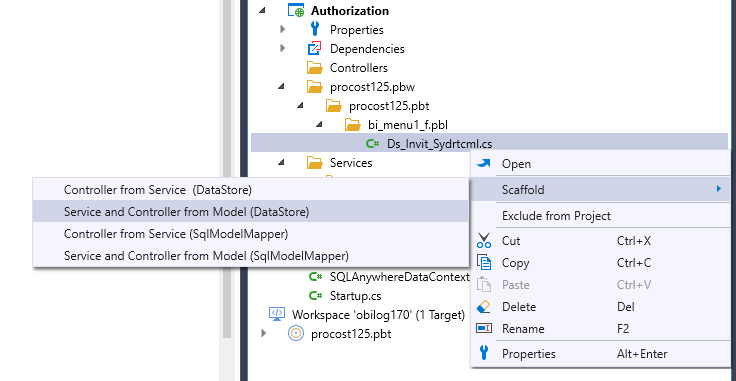Collapse the procost125.pbw folder
The height and width of the screenshot is (381, 736).
282,86
